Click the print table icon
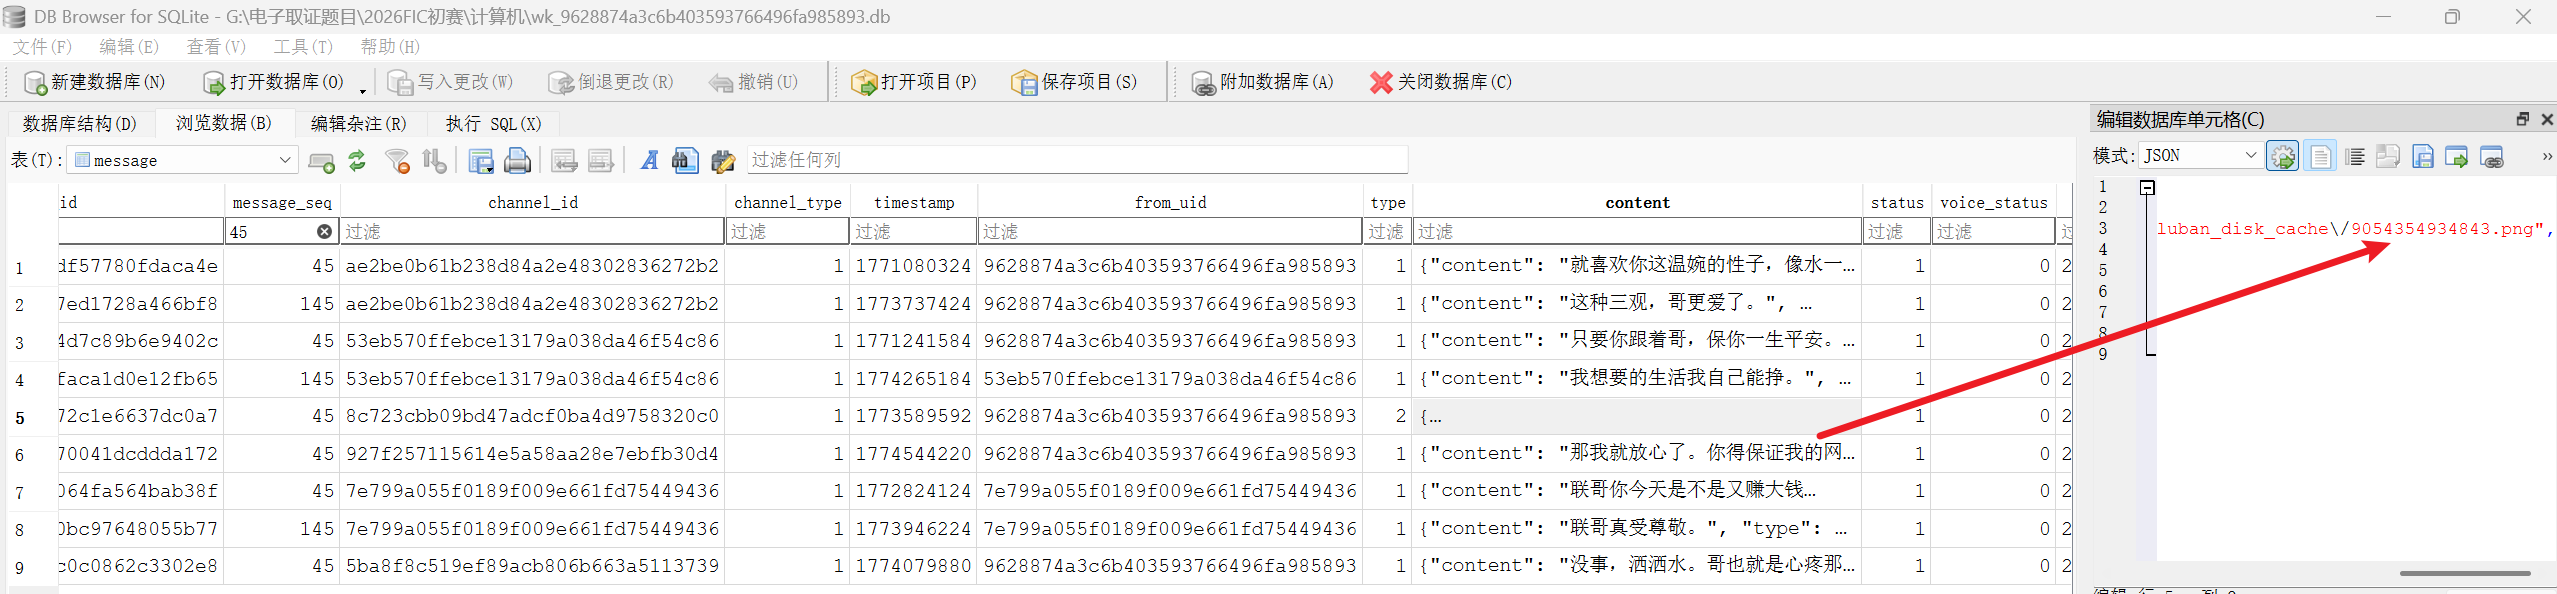This screenshot has width=2557, height=594. (517, 160)
